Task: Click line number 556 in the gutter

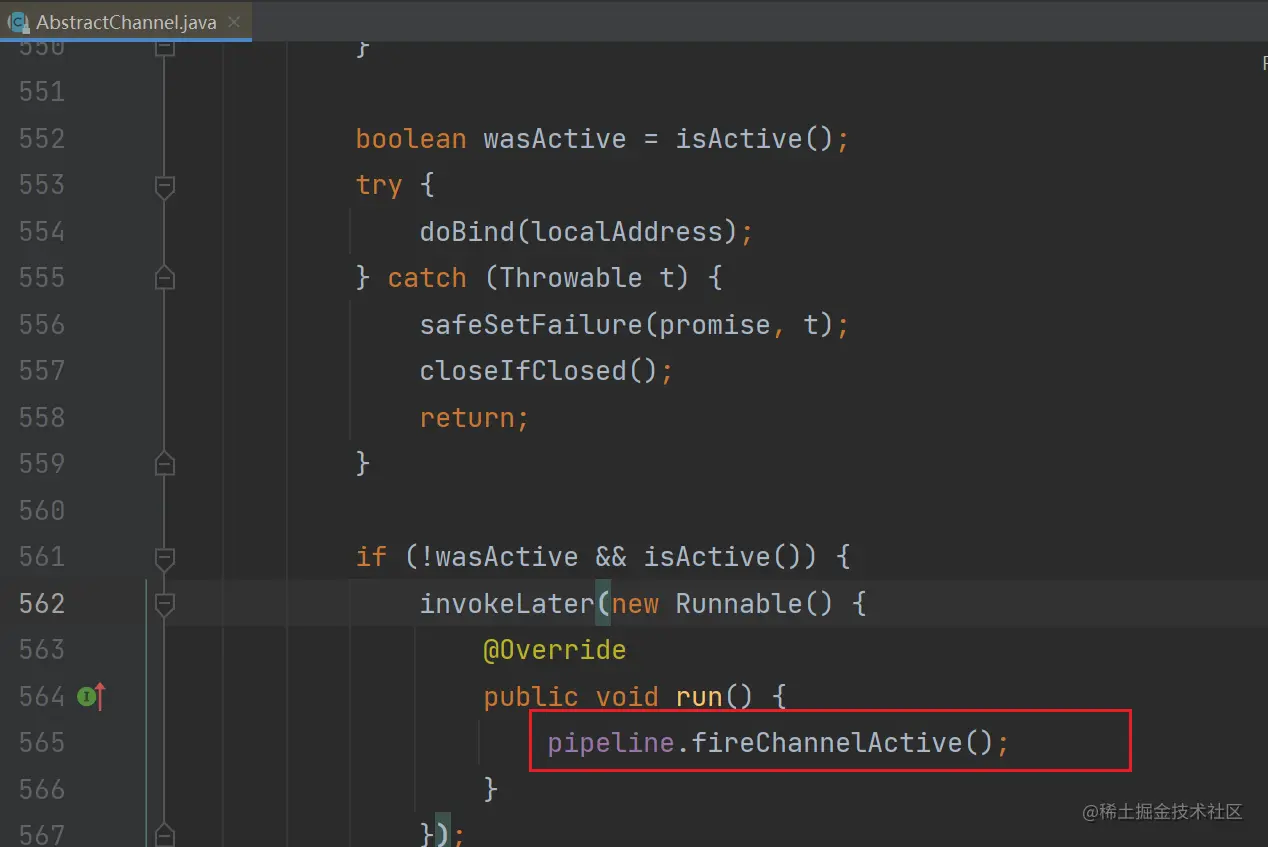Action: tap(42, 324)
